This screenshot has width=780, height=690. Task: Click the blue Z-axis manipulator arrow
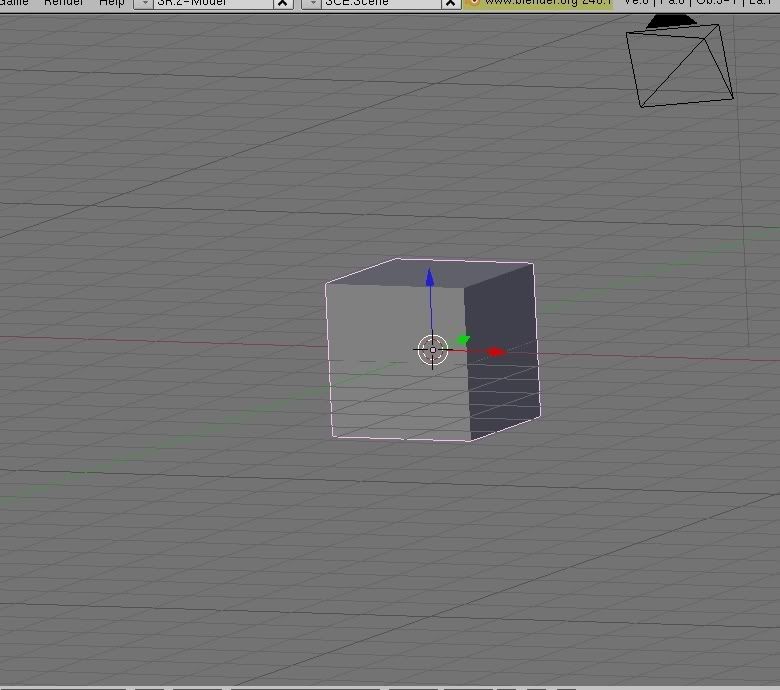coord(430,278)
